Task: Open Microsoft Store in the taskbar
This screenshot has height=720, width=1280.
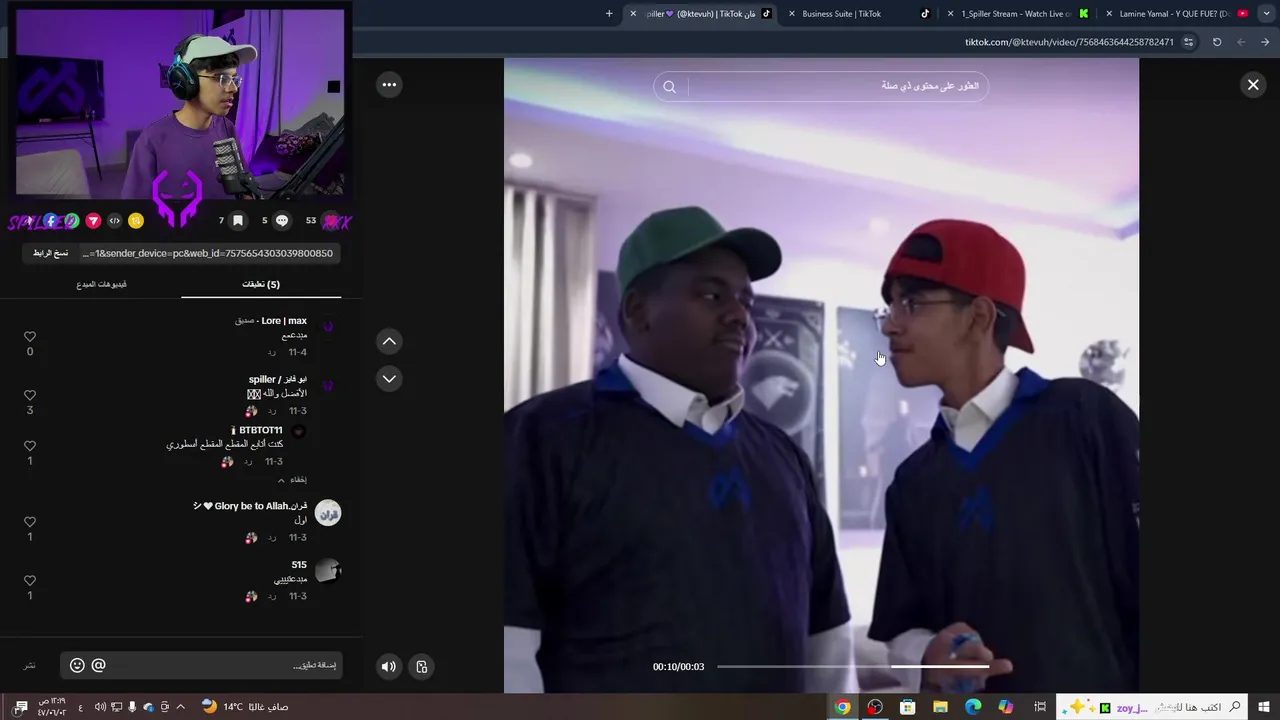Action: [908, 707]
